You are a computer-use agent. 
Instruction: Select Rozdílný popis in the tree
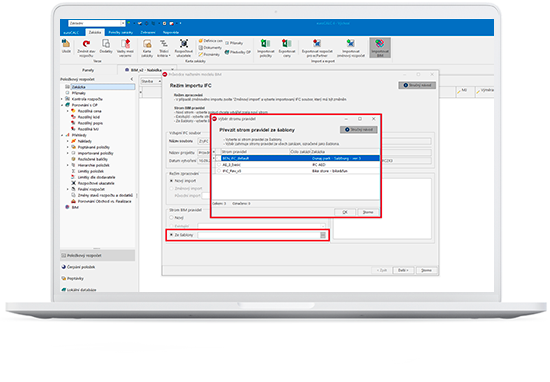87,123
